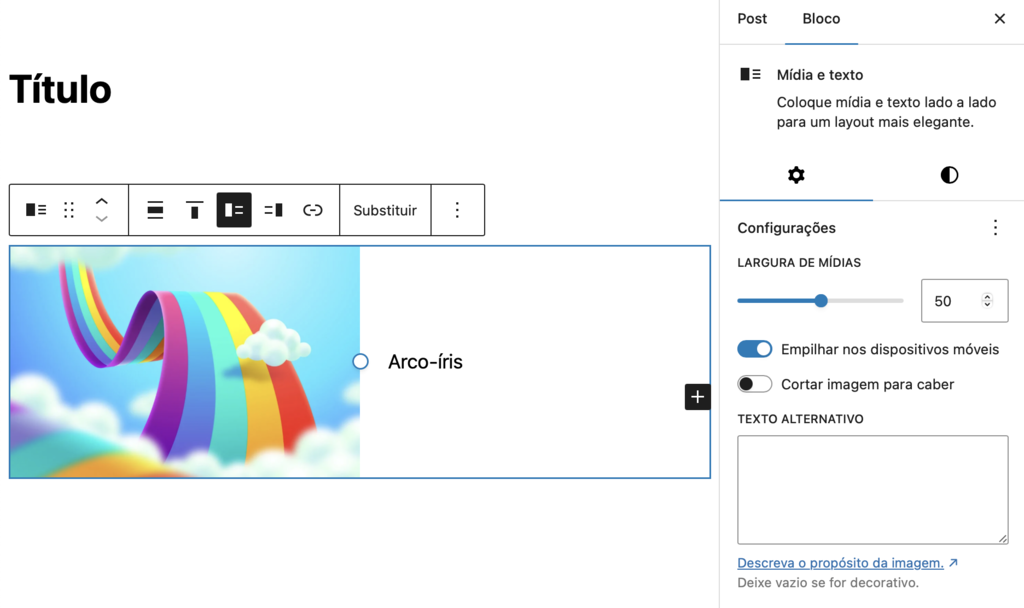Enable Cortar imagem para caber
Viewport: 1024px width, 608px height.
pyautogui.click(x=755, y=384)
